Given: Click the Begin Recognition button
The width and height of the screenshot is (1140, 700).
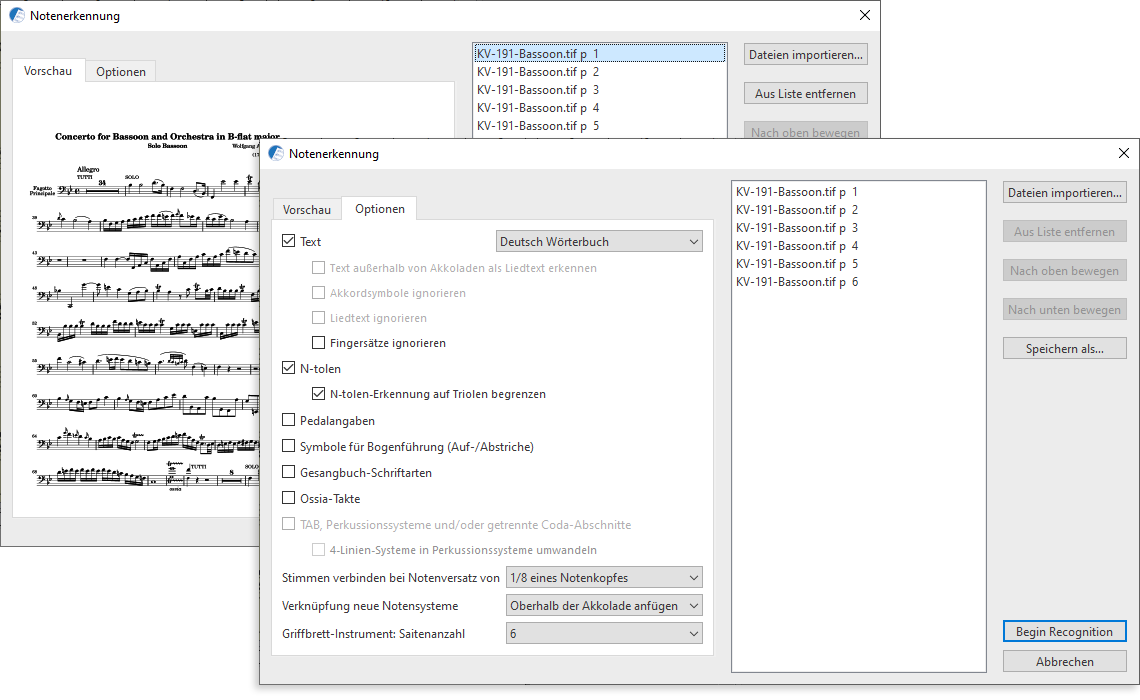Looking at the screenshot, I should (1064, 632).
